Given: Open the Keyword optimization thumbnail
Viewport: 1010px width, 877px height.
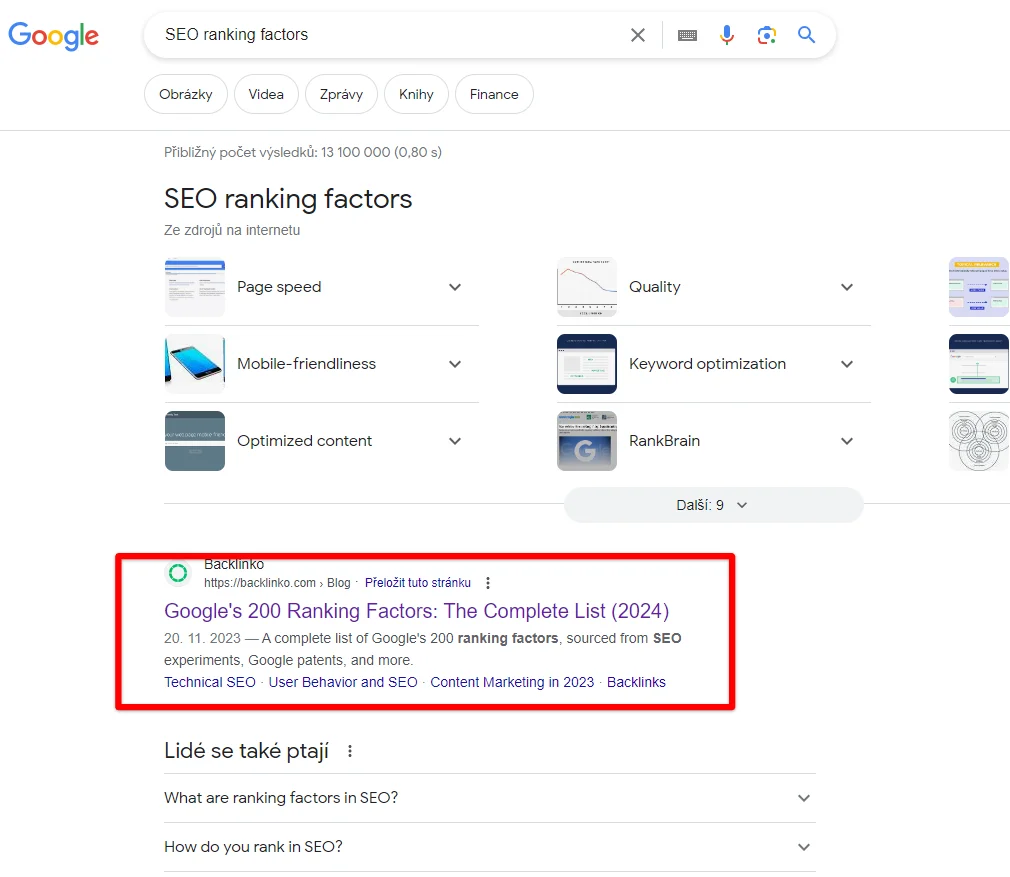Looking at the screenshot, I should 587,364.
